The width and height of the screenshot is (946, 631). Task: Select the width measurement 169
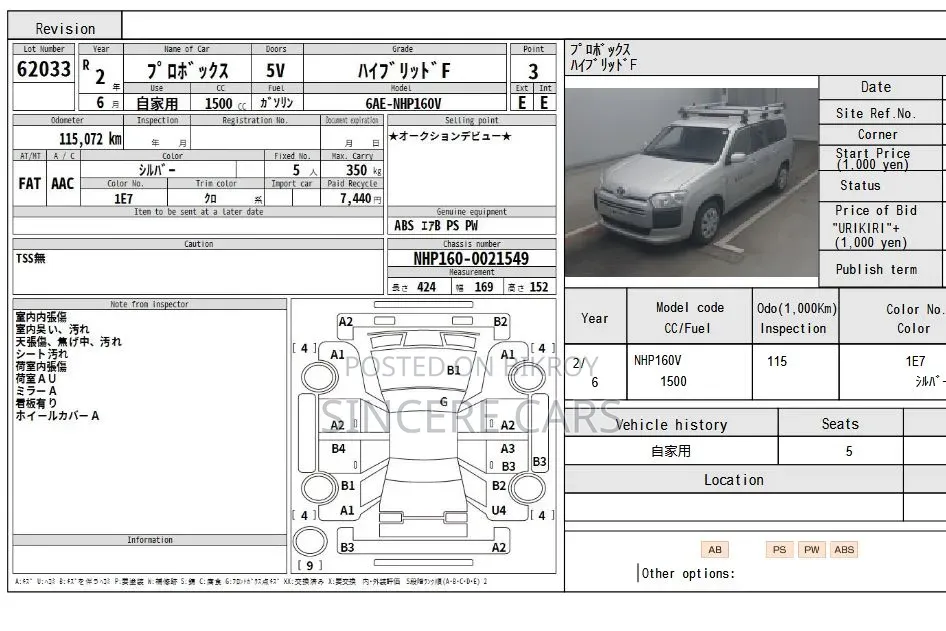click(484, 287)
